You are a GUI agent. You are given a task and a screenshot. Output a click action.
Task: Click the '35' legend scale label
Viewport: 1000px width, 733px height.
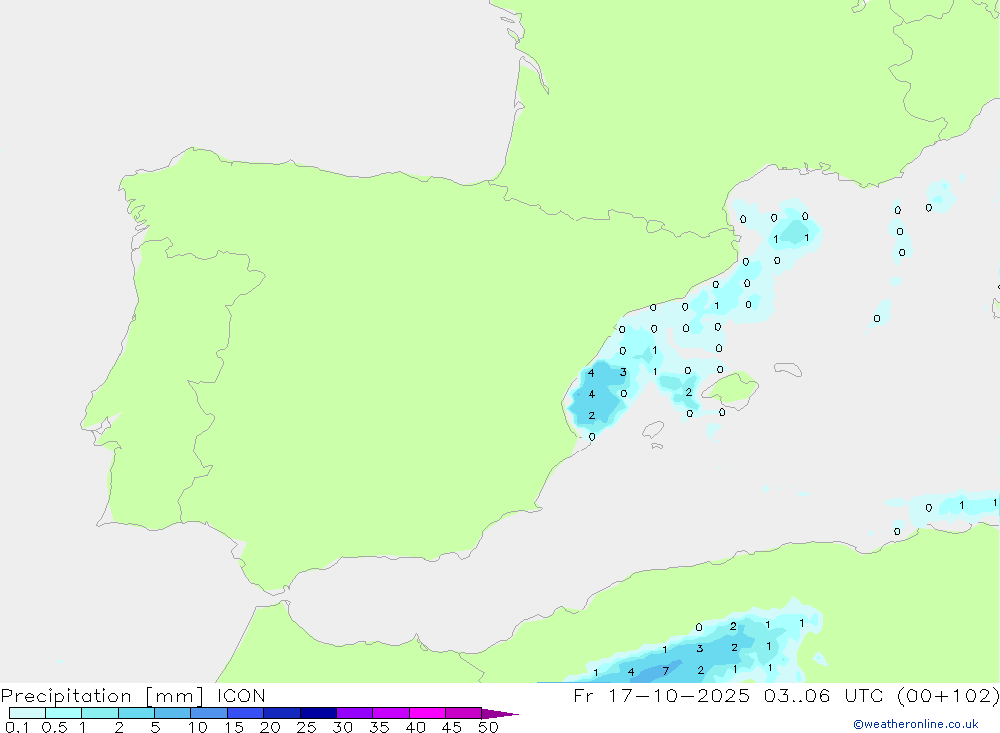click(379, 727)
